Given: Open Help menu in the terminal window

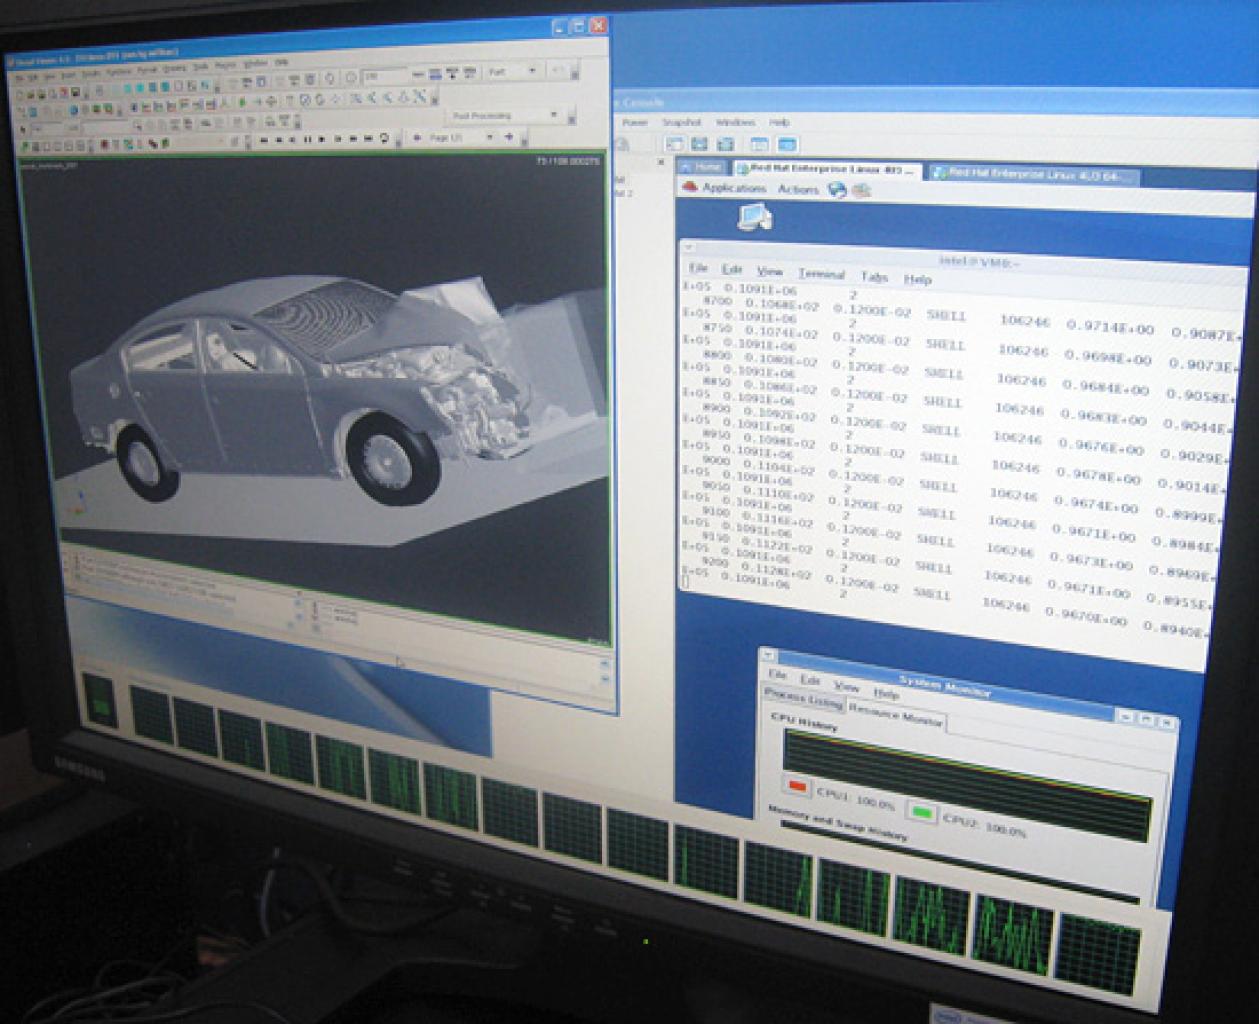Looking at the screenshot, I should 917,279.
